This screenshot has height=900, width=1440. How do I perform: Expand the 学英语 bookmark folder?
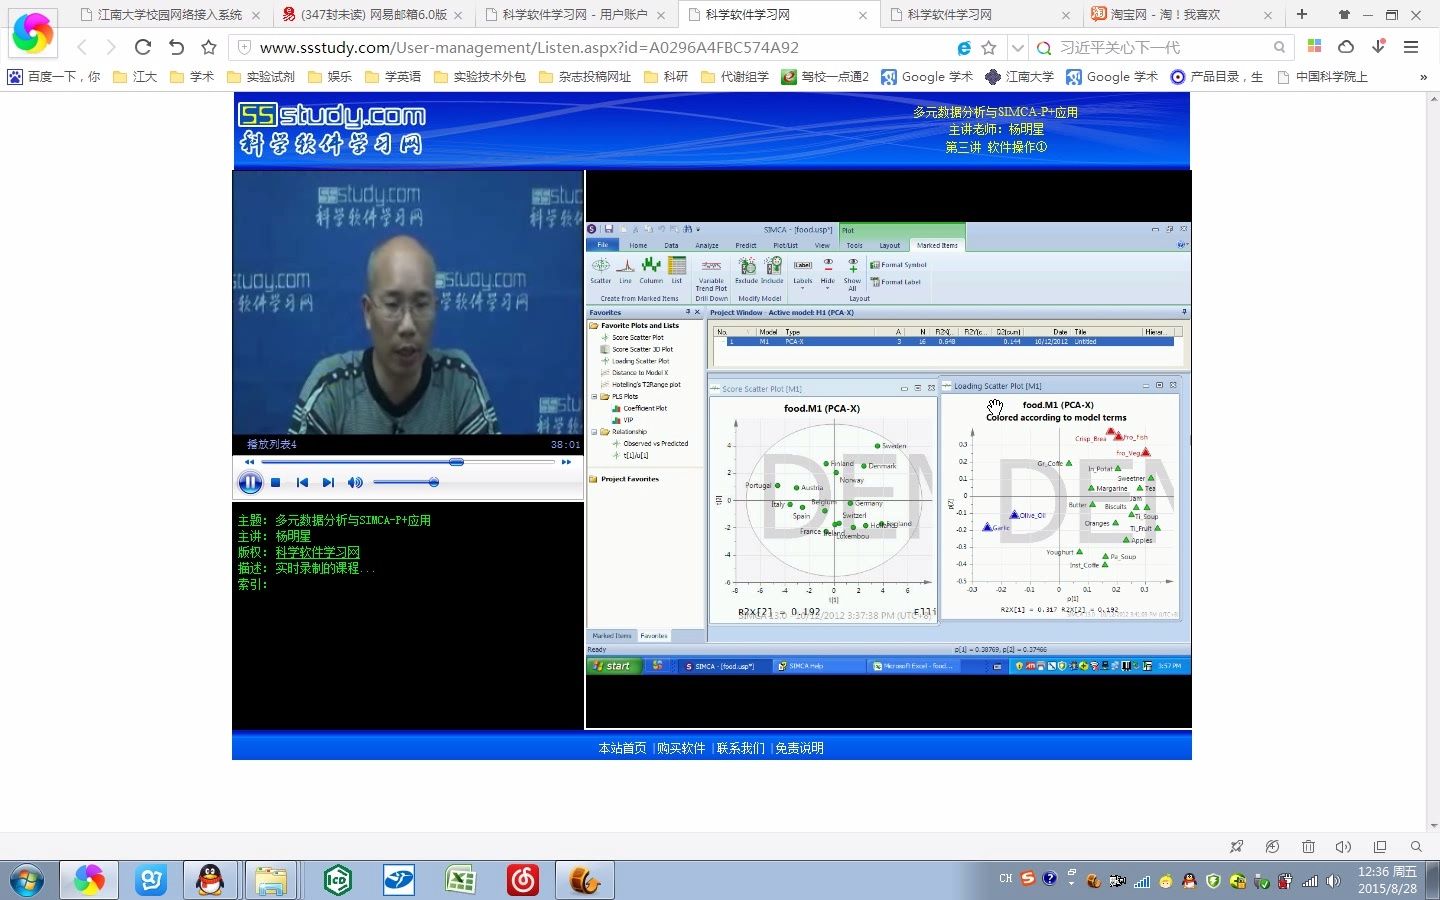(393, 76)
